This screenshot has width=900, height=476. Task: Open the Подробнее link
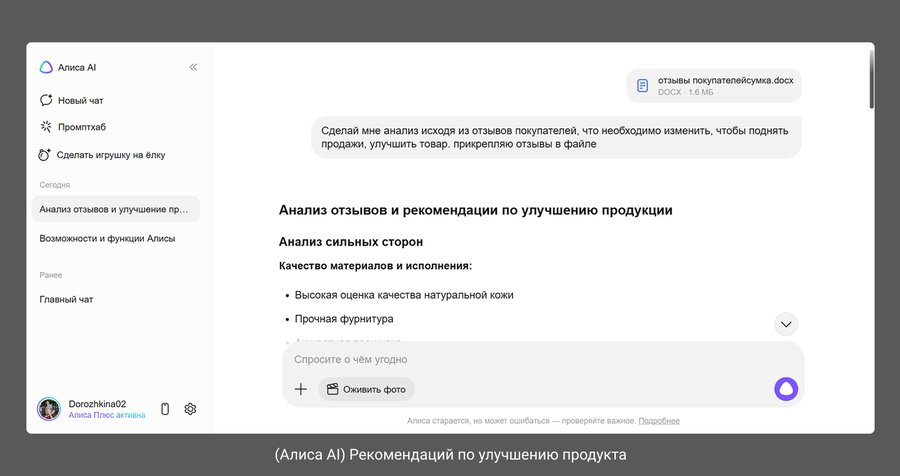pyautogui.click(x=659, y=421)
